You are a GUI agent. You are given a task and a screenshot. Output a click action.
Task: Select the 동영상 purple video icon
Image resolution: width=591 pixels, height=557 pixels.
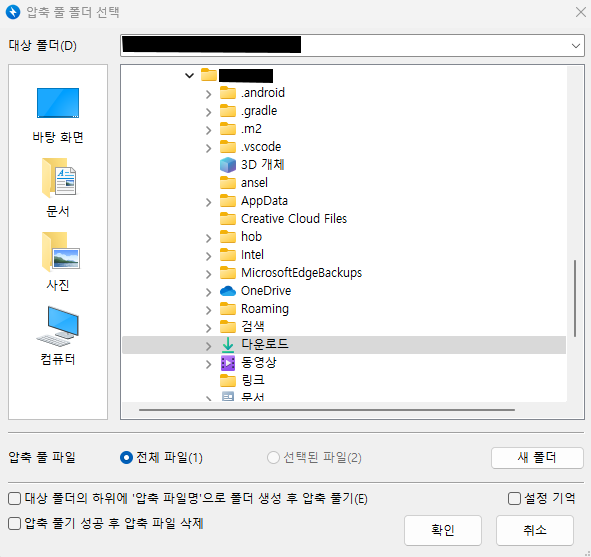coord(228,363)
